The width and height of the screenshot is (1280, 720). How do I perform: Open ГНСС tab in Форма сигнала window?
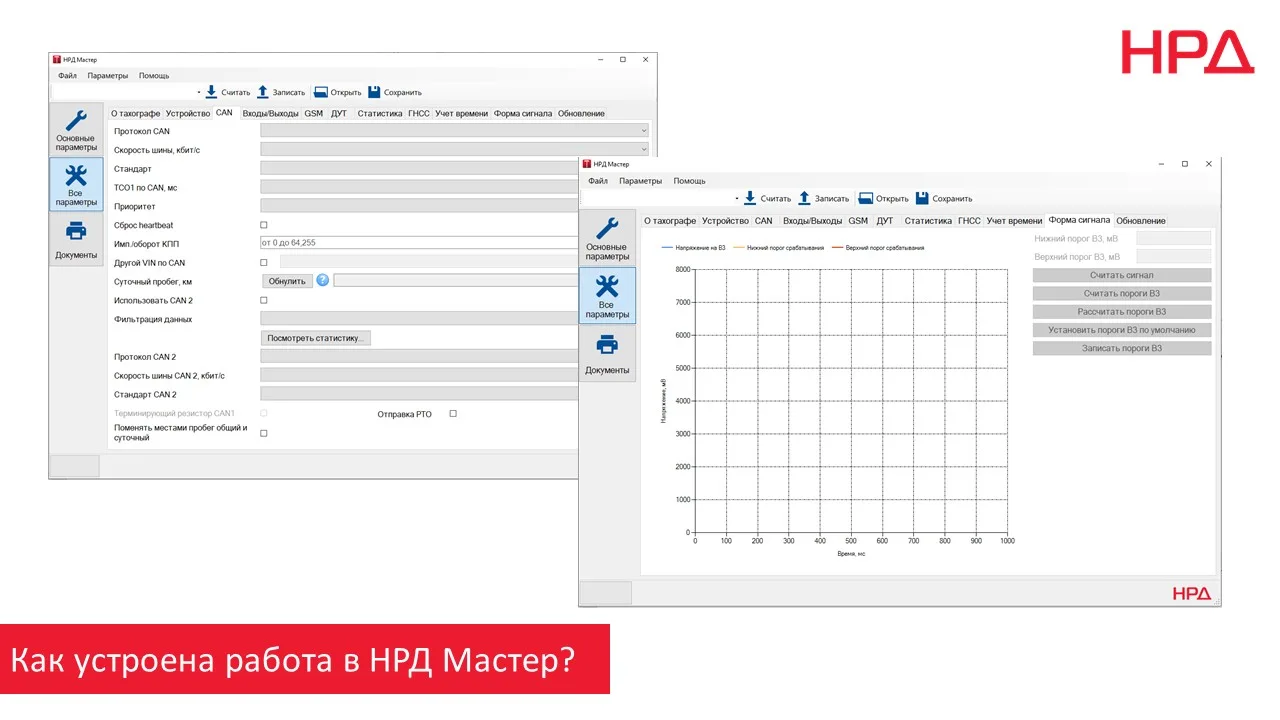969,221
